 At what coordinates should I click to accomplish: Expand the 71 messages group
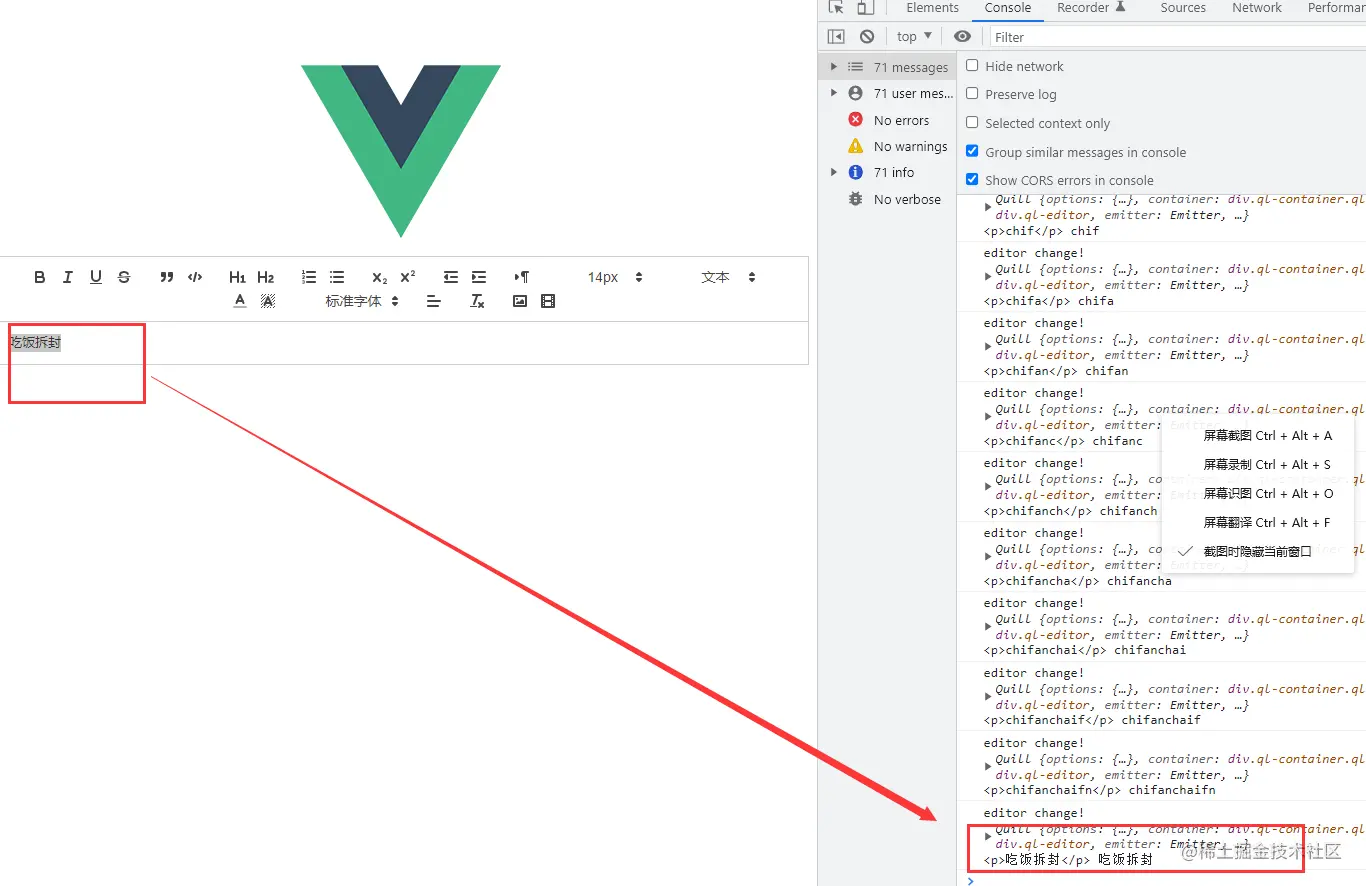point(834,67)
